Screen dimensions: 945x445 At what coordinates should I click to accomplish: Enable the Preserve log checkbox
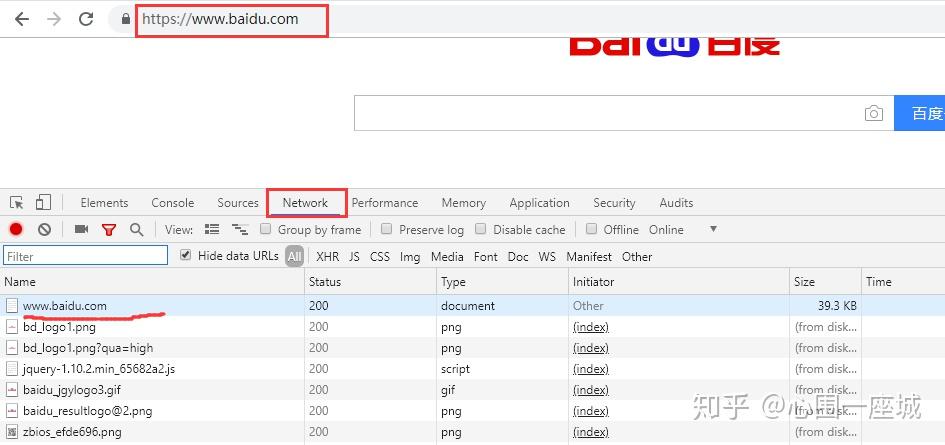point(387,229)
